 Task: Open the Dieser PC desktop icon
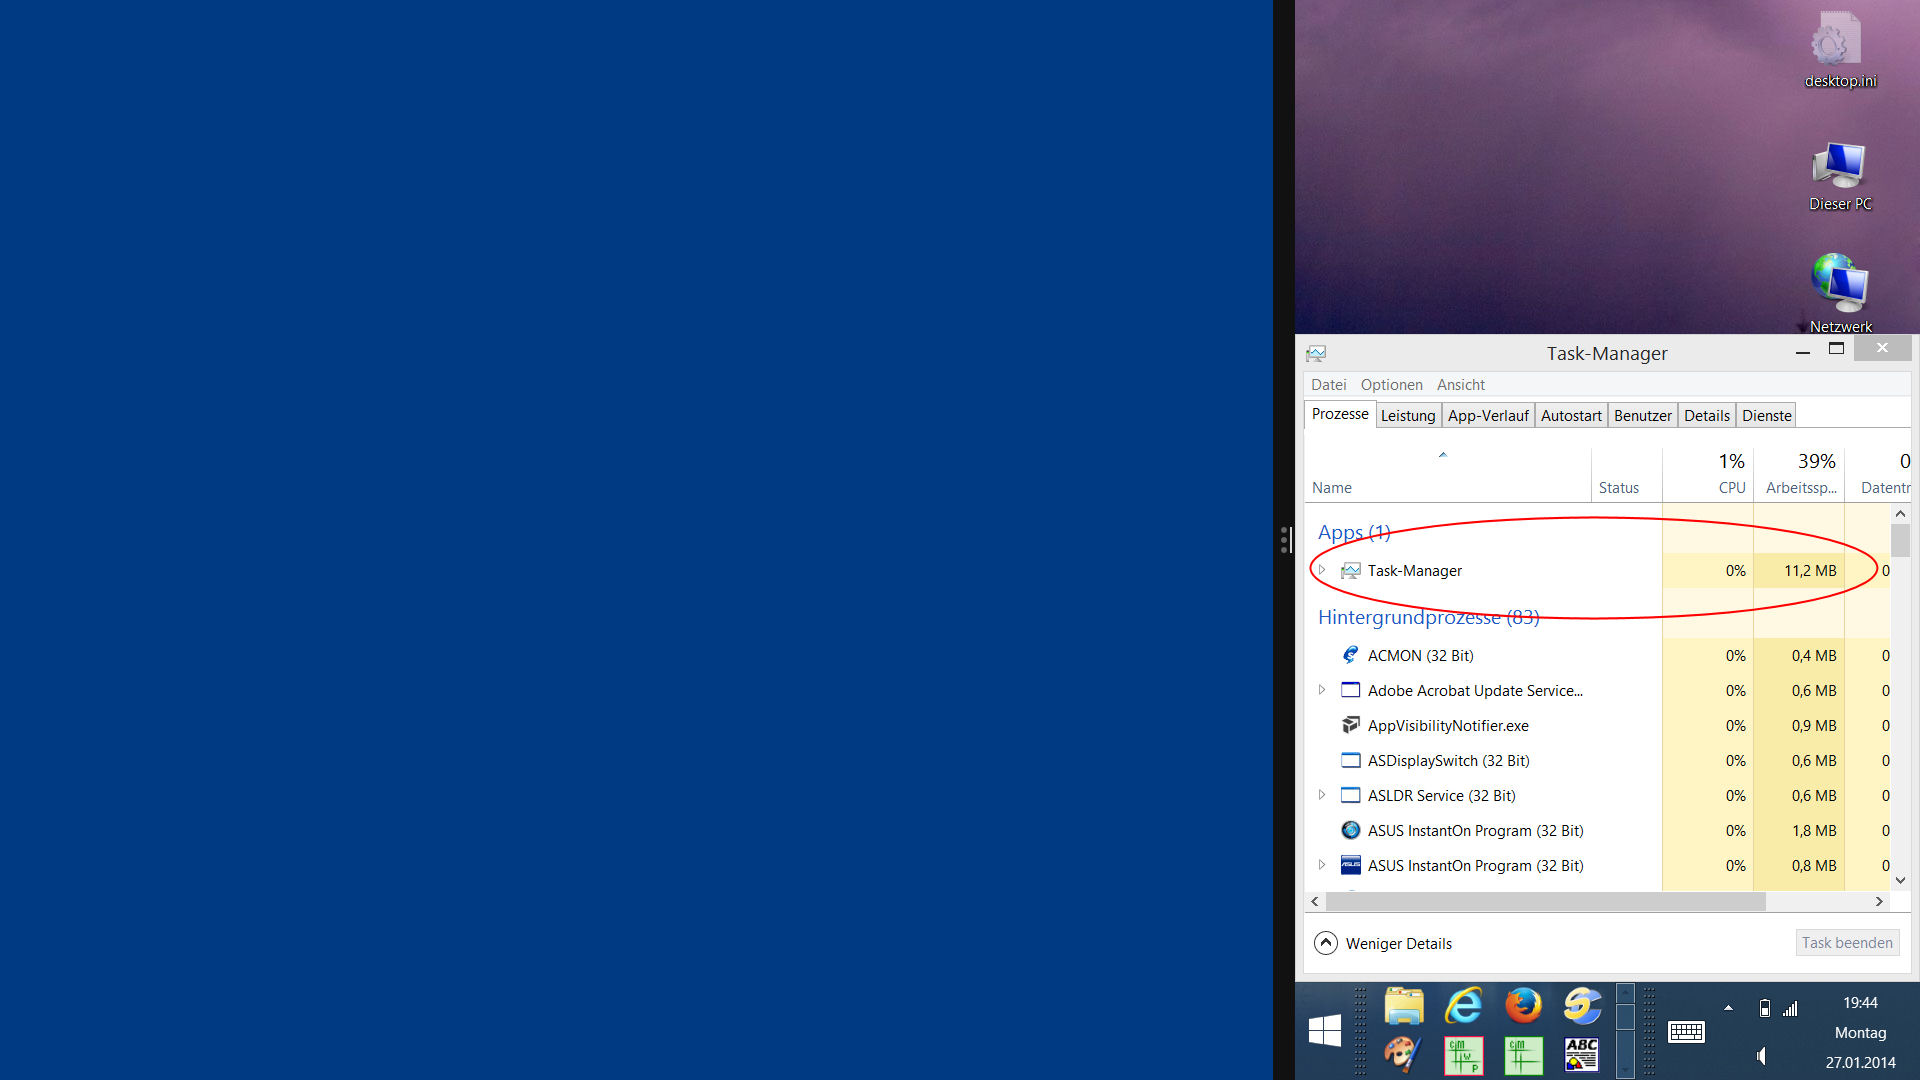[x=1839, y=166]
